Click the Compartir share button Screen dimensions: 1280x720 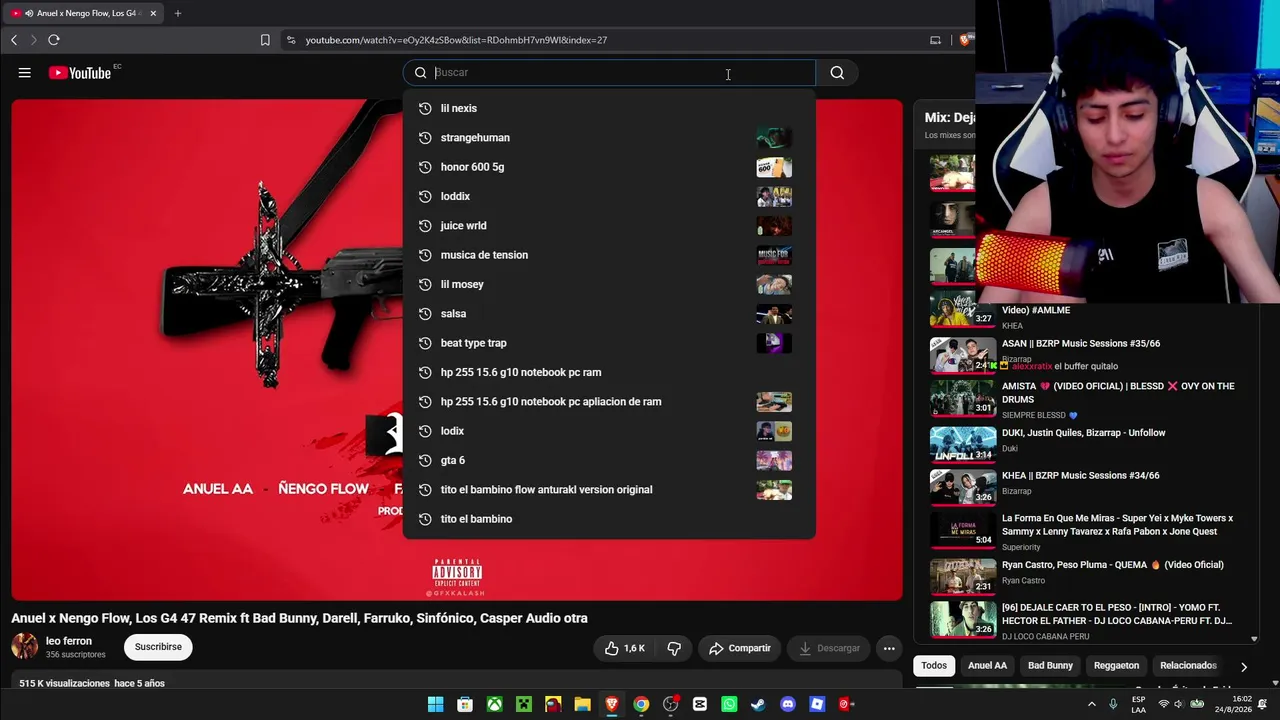(x=740, y=648)
